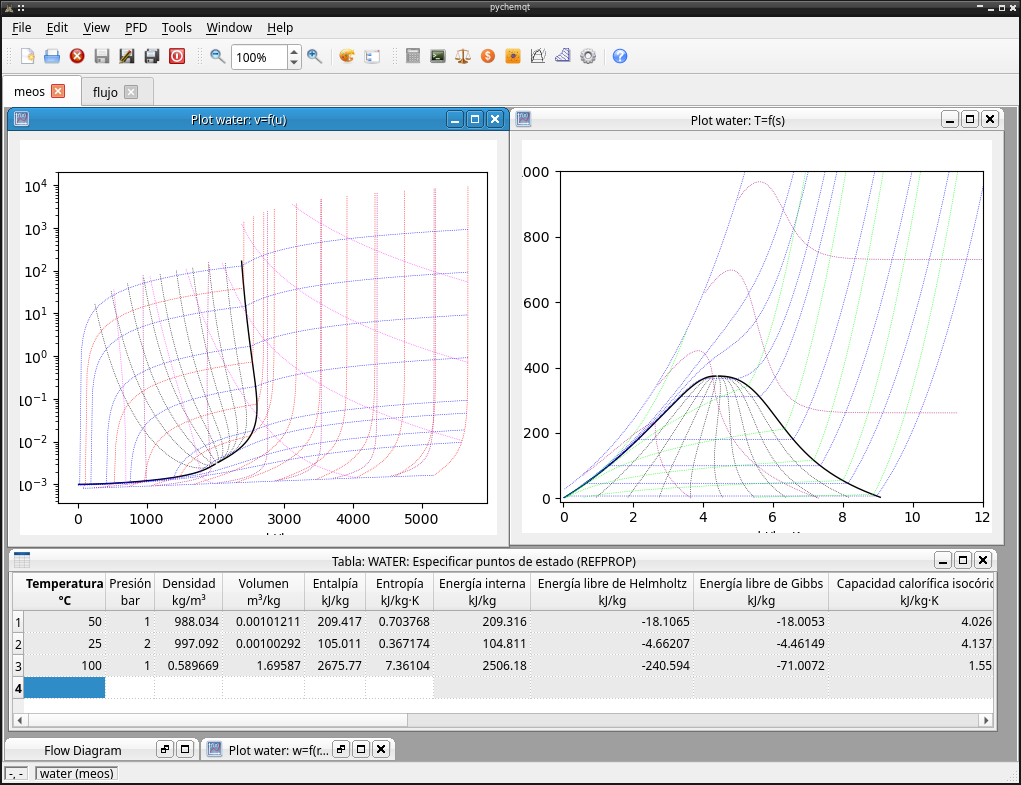Increase zoom with the spinbox up arrow
The height and width of the screenshot is (785, 1021).
294,51
